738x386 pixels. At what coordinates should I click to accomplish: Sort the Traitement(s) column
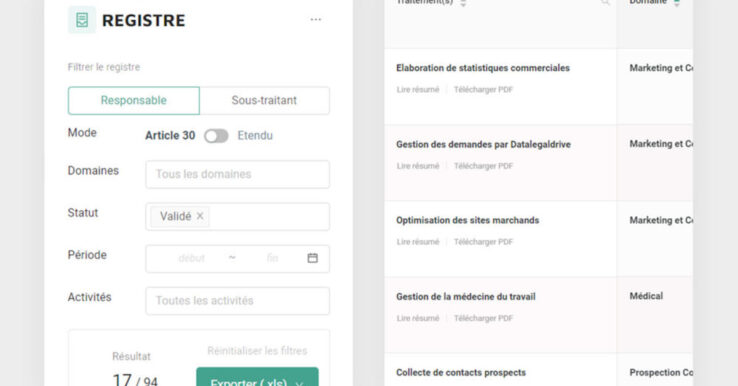463,3
